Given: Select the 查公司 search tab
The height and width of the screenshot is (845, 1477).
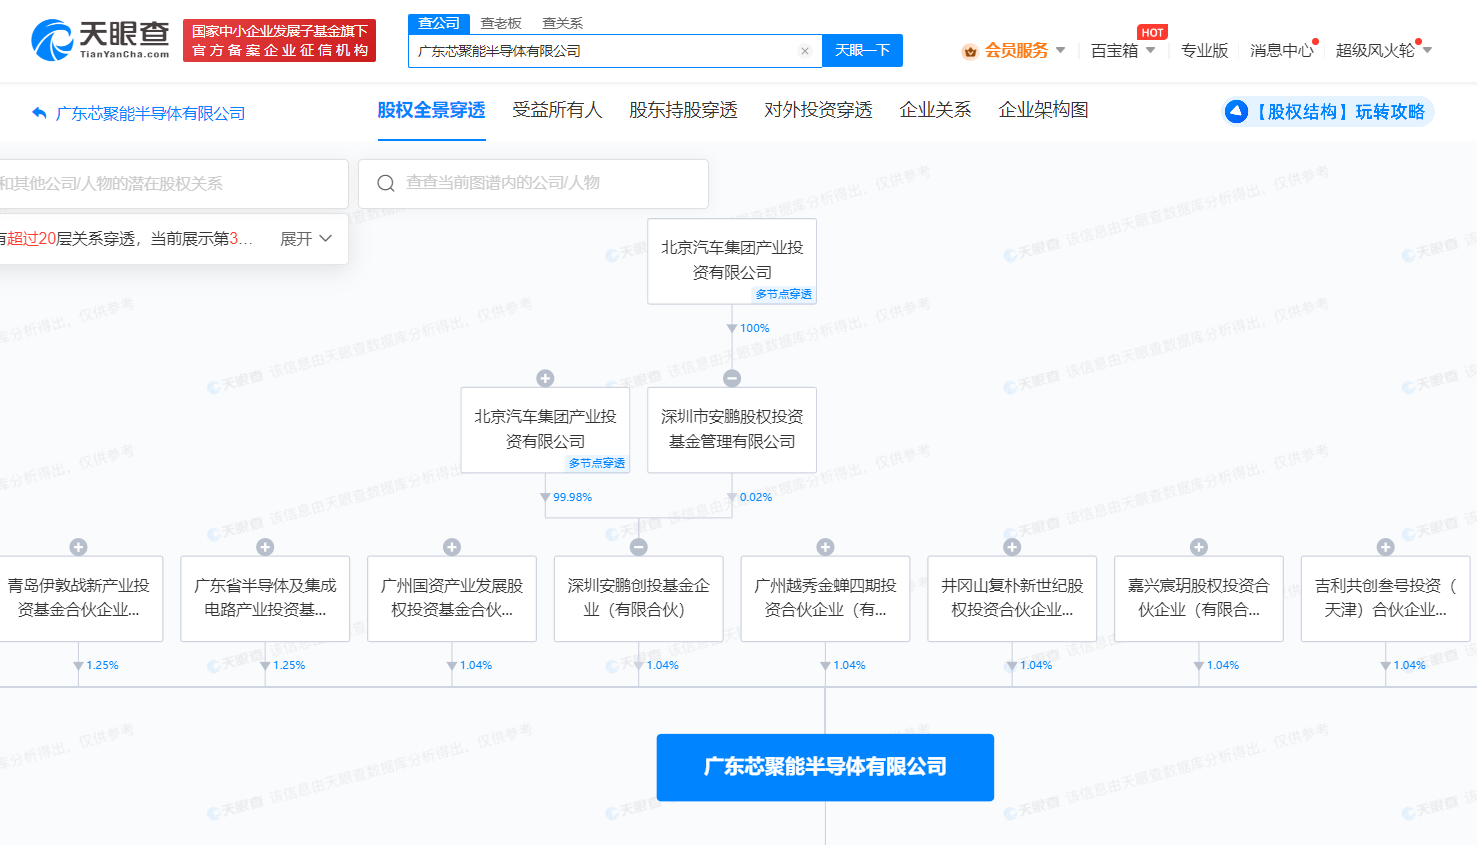Looking at the screenshot, I should tap(439, 23).
